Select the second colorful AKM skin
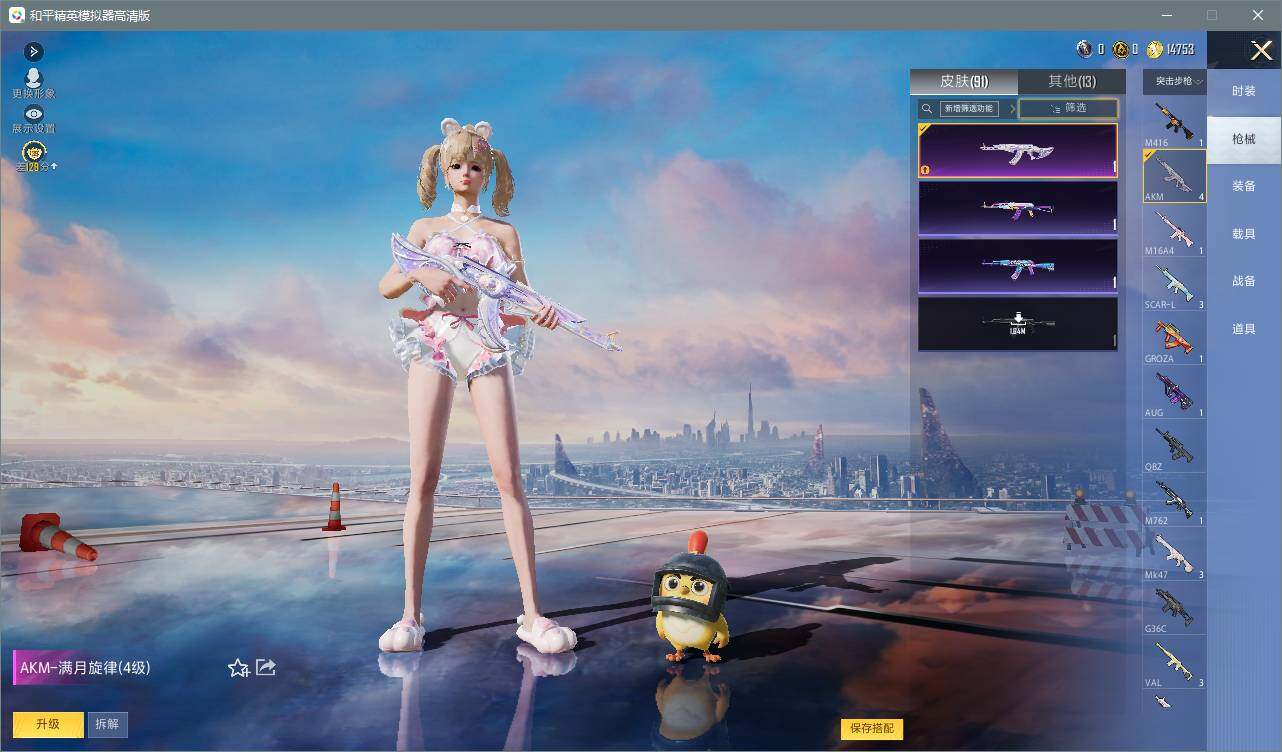 1018,208
